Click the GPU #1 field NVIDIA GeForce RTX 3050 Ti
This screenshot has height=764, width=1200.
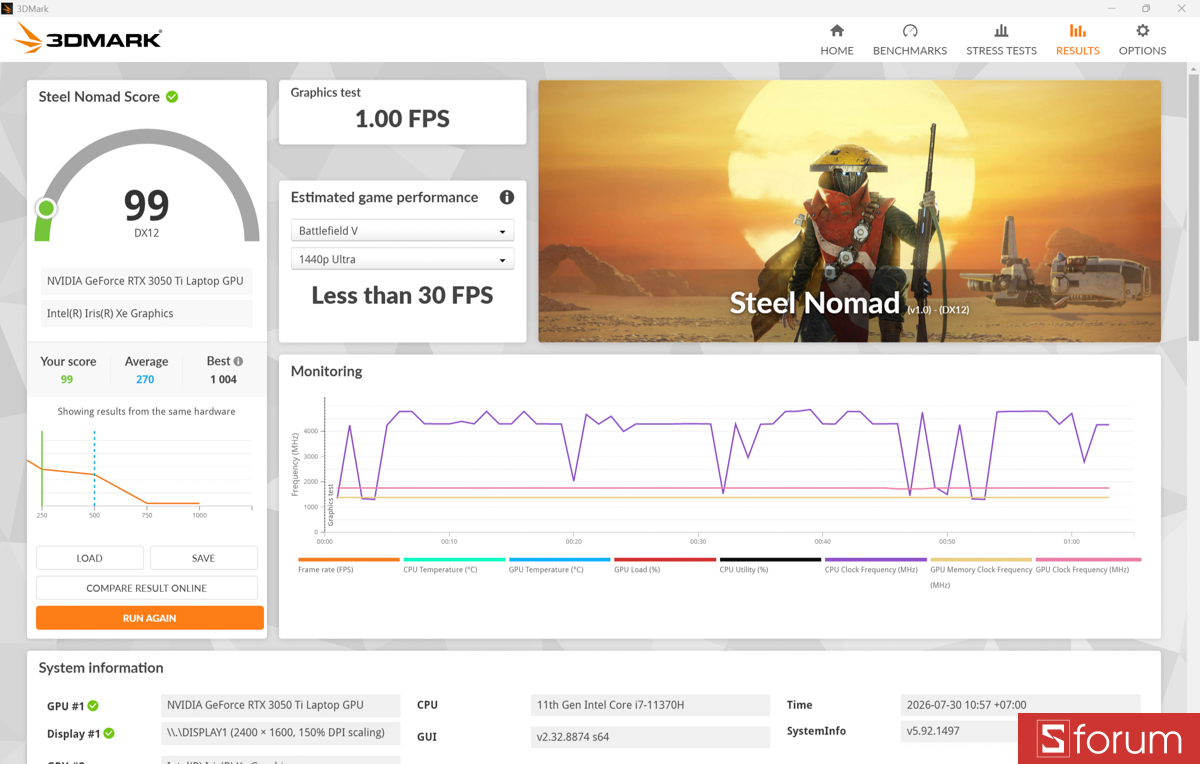[280, 705]
